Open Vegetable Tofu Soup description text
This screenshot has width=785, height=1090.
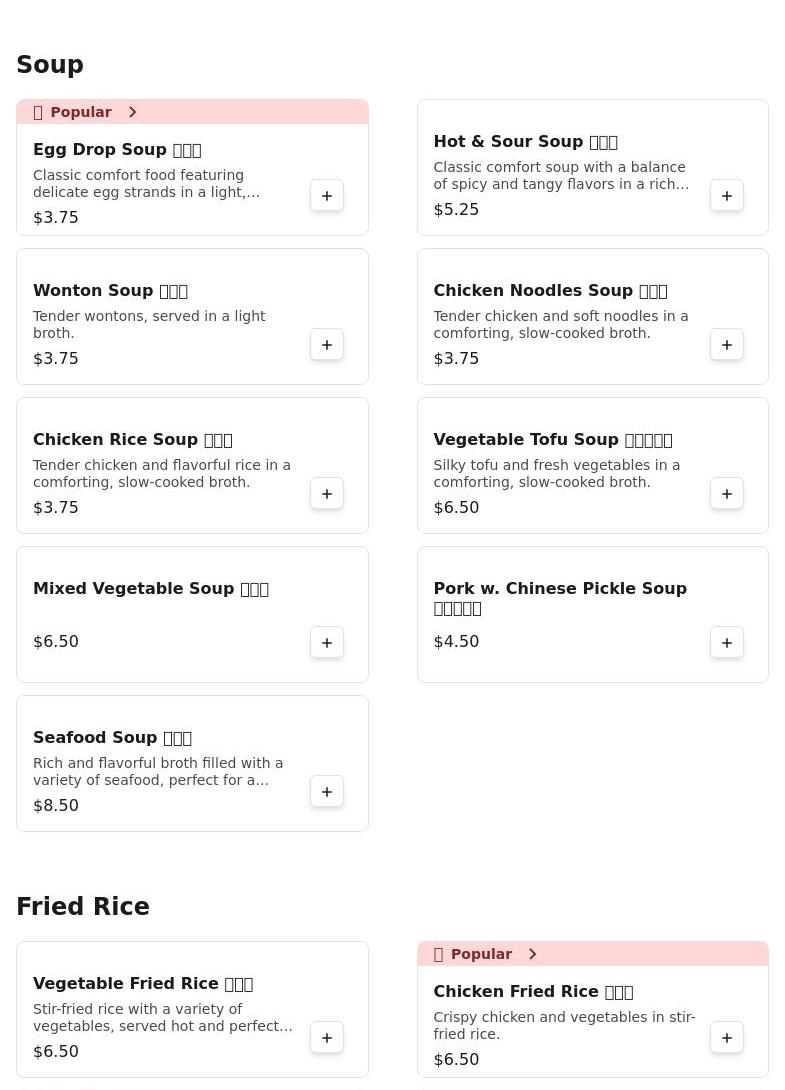pyautogui.click(x=556, y=473)
